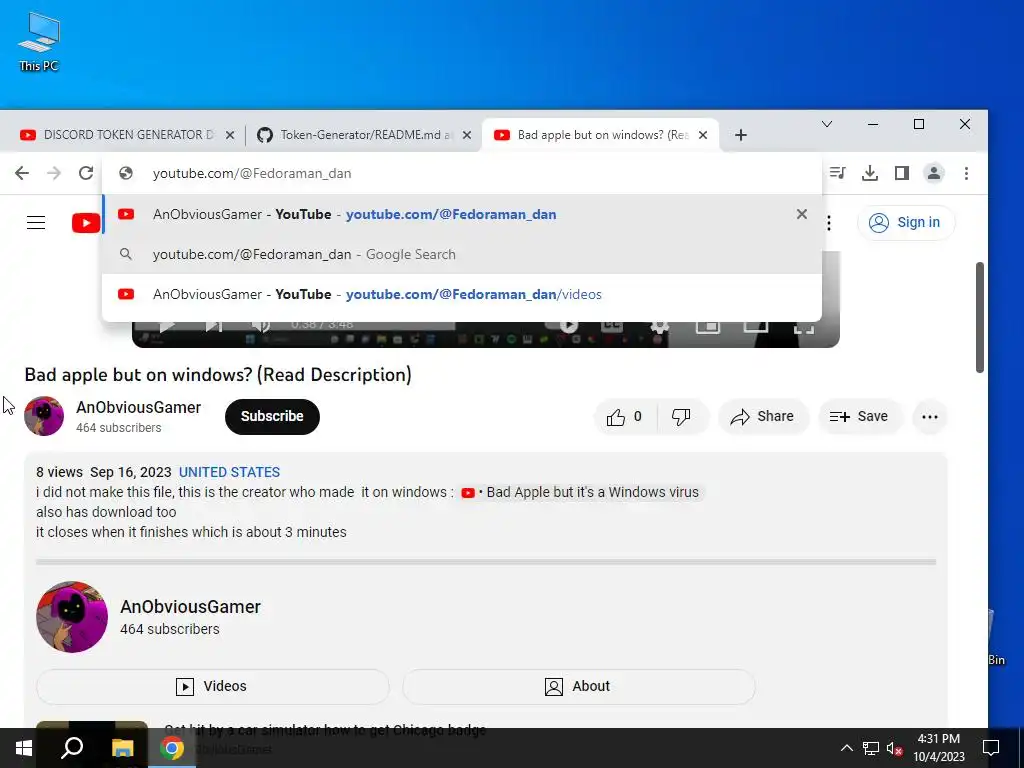This screenshot has width=1024, height=768.
Task: Click the page vertical scrollbar
Action: (980, 317)
